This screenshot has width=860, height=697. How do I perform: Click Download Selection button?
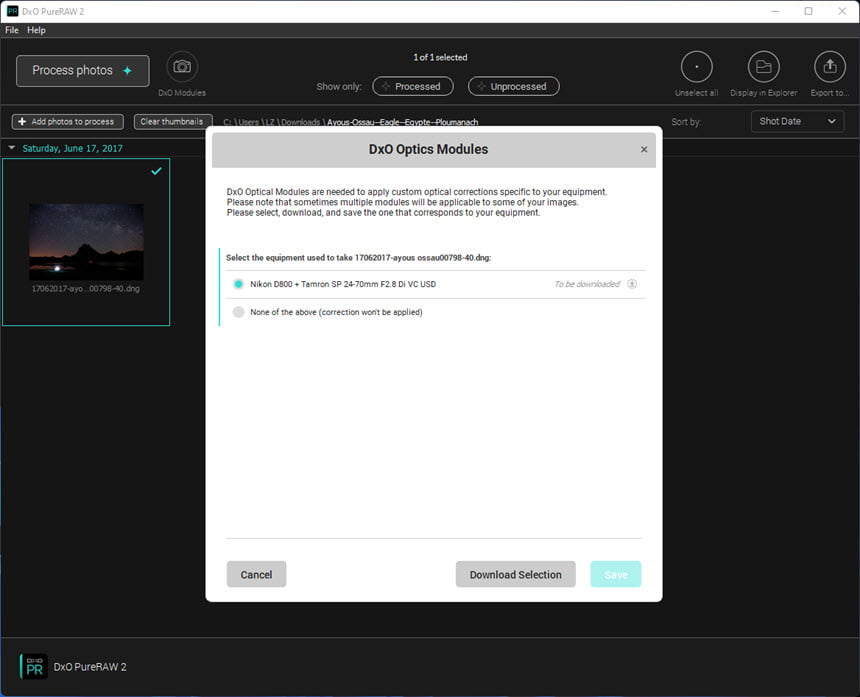click(x=516, y=574)
